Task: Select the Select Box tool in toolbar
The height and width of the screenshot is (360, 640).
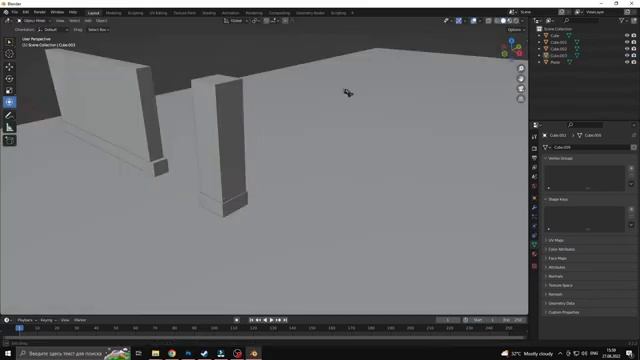Action: coord(9,42)
